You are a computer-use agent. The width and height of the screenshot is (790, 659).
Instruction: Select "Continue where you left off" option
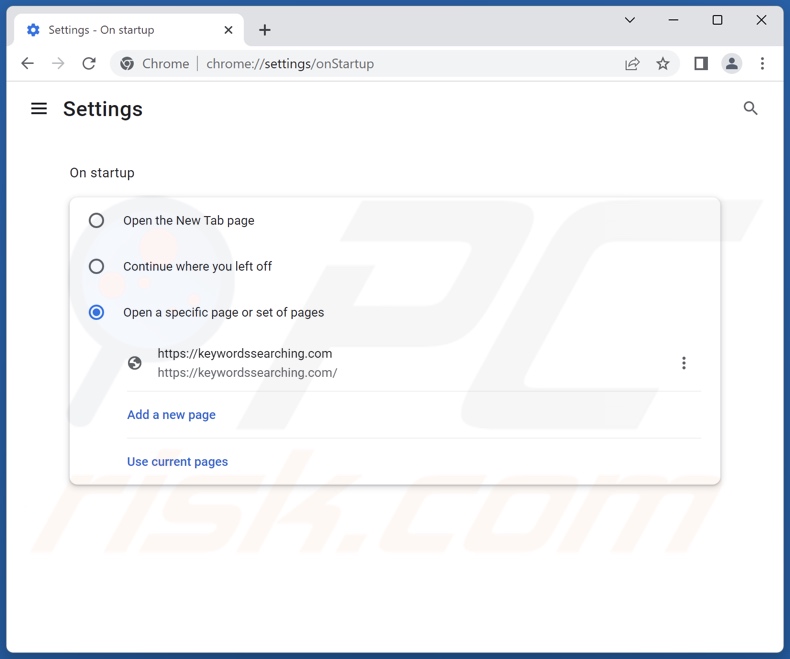click(96, 266)
